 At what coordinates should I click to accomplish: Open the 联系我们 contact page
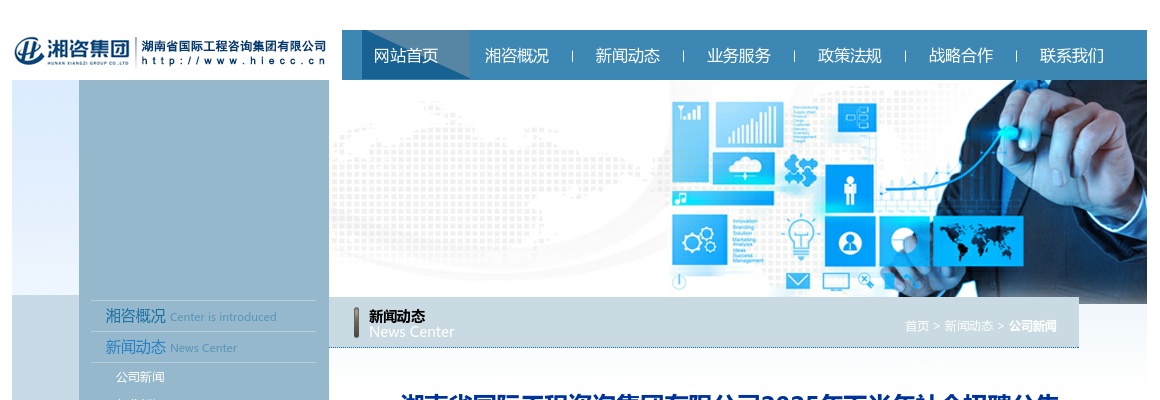pos(1072,56)
